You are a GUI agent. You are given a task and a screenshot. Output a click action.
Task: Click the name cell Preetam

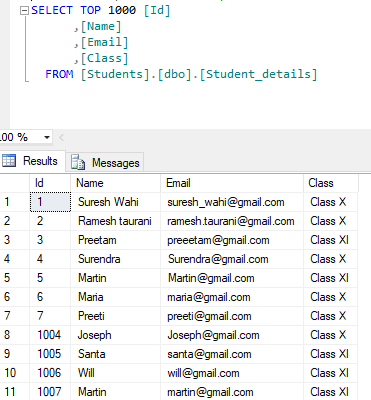coord(115,240)
